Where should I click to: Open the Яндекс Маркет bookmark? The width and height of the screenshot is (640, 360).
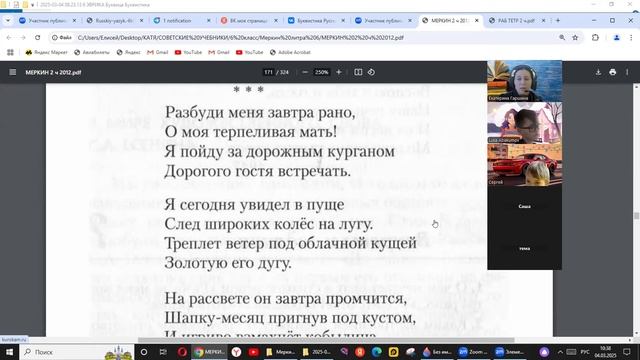tap(46, 52)
